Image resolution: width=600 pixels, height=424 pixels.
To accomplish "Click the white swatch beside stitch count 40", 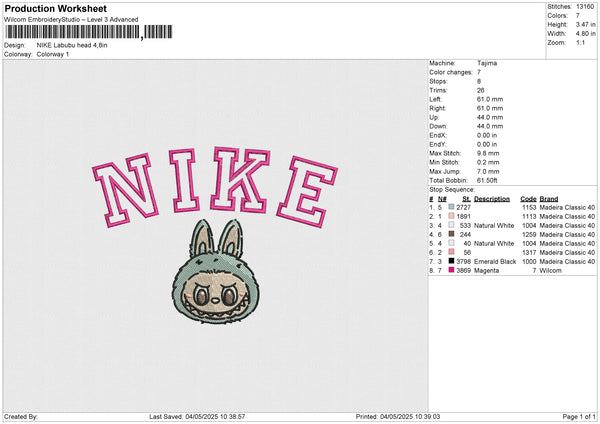I will (451, 243).
